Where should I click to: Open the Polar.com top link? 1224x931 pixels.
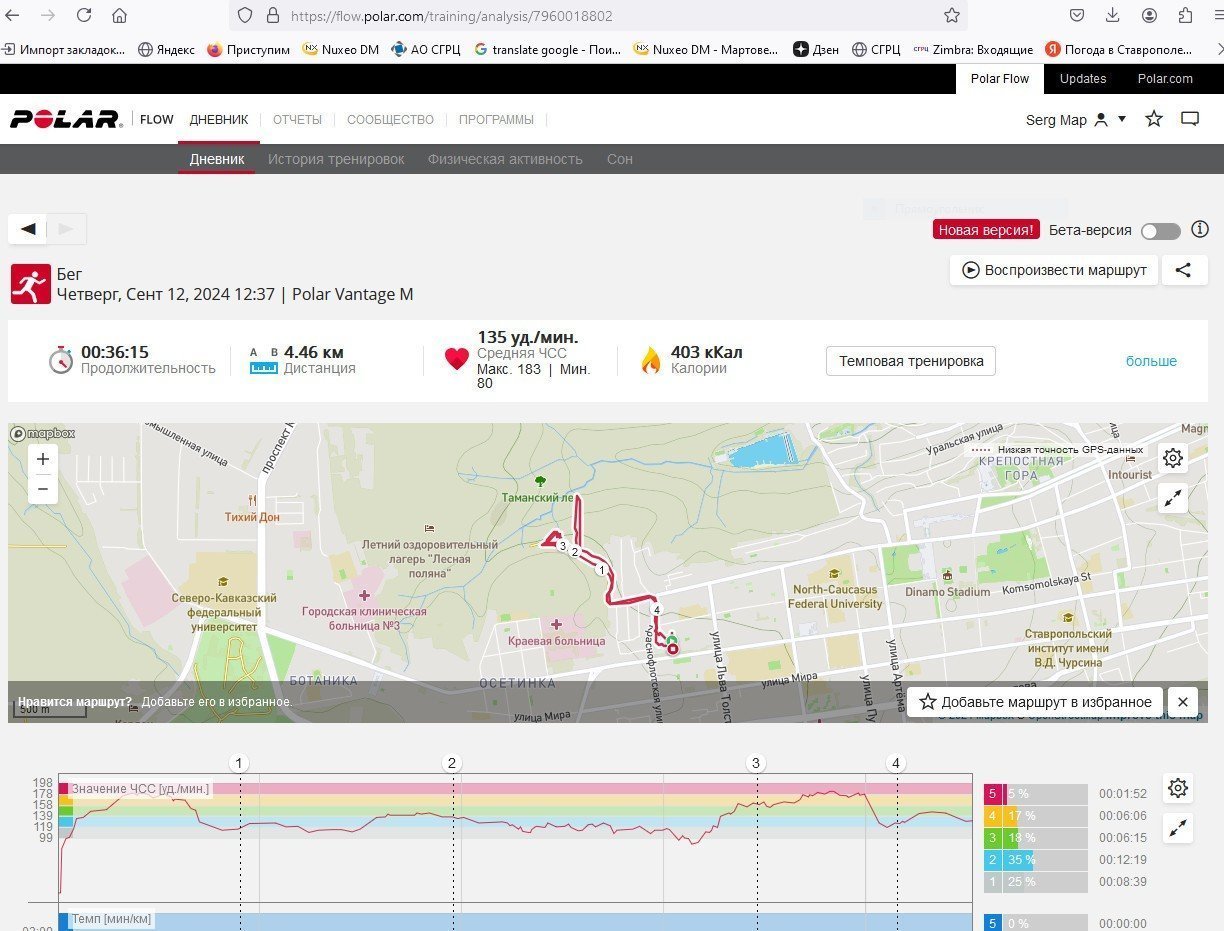[x=1165, y=78]
